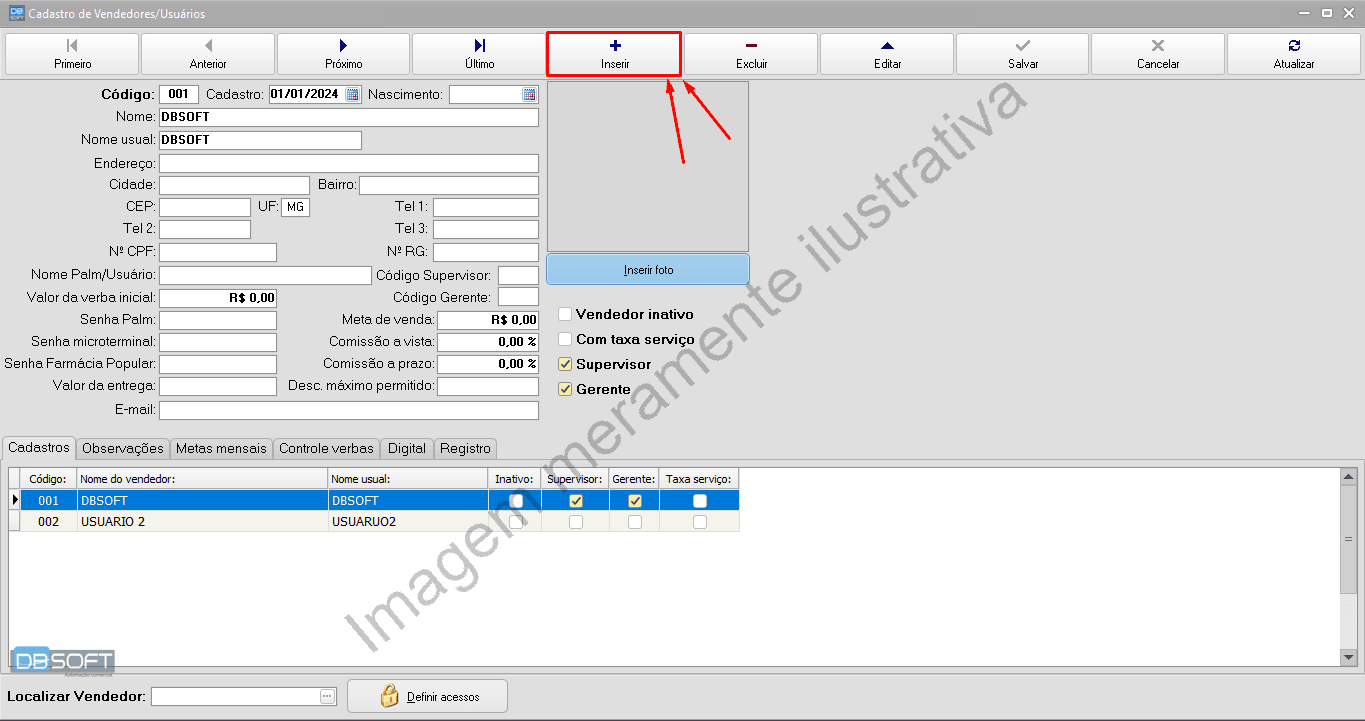This screenshot has height=721, width=1365.
Task: Click the Tel 1 input field
Action: pos(486,207)
